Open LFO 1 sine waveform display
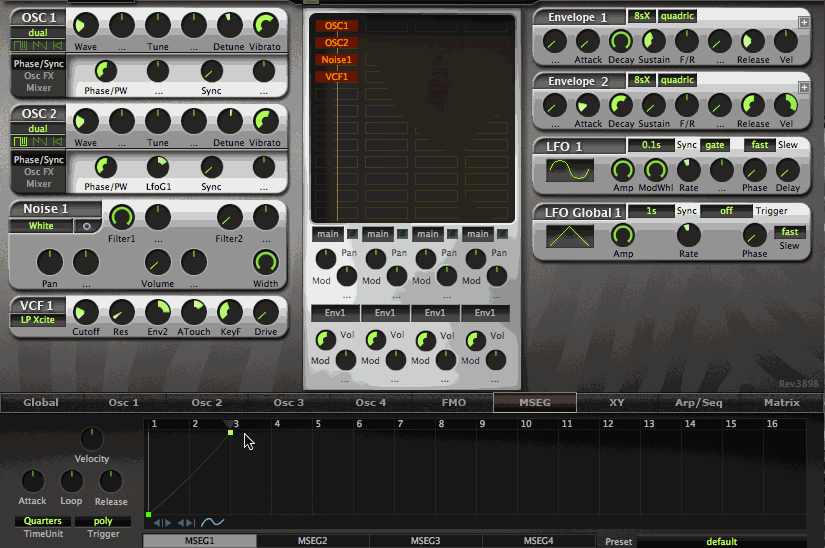 570,170
